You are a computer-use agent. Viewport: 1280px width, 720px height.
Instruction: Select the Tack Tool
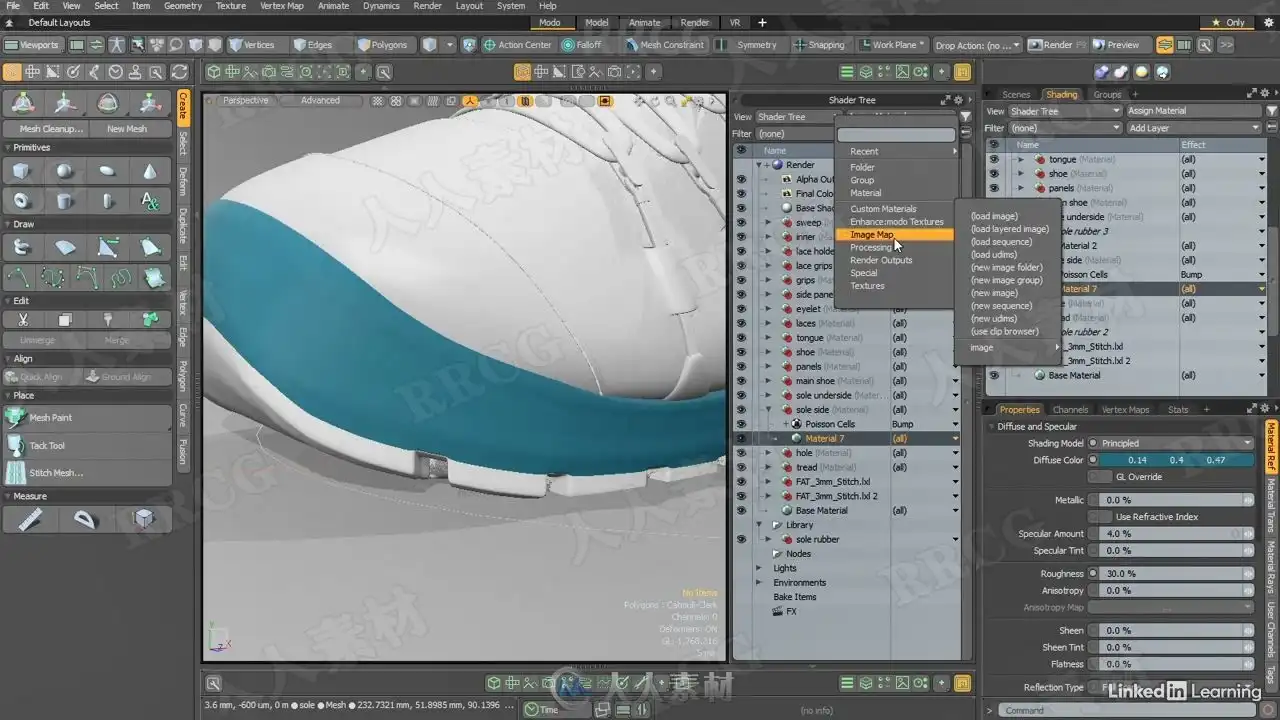click(x=46, y=446)
